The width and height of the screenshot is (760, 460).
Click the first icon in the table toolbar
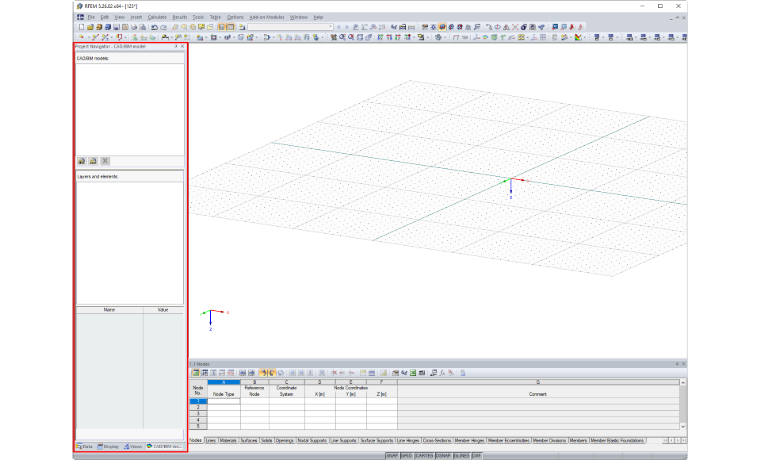196,373
